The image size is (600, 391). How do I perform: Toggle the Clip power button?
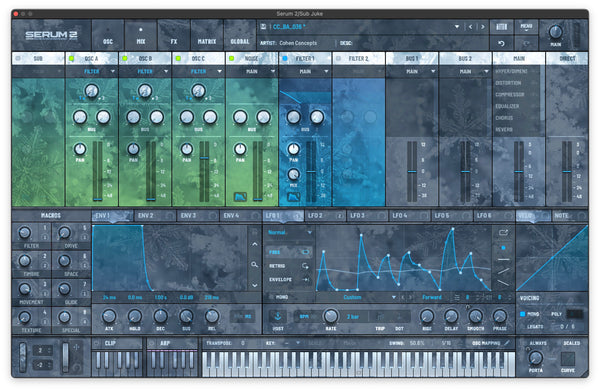pos(97,343)
